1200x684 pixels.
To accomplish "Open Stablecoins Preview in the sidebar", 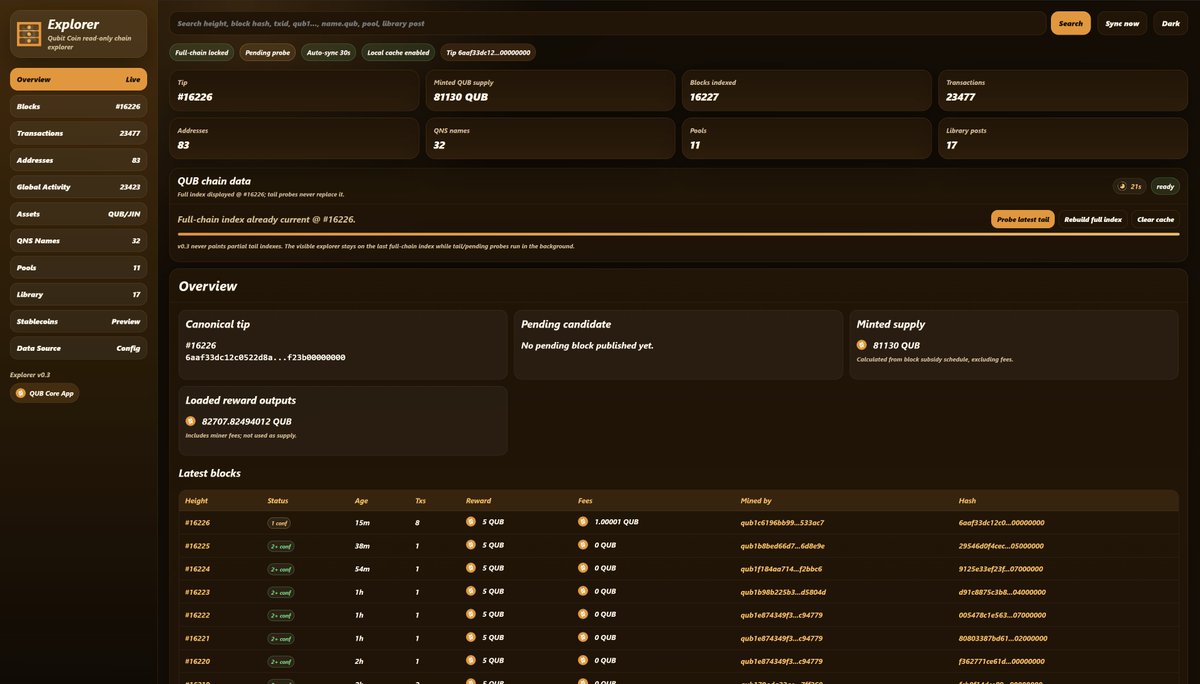I will pos(78,322).
